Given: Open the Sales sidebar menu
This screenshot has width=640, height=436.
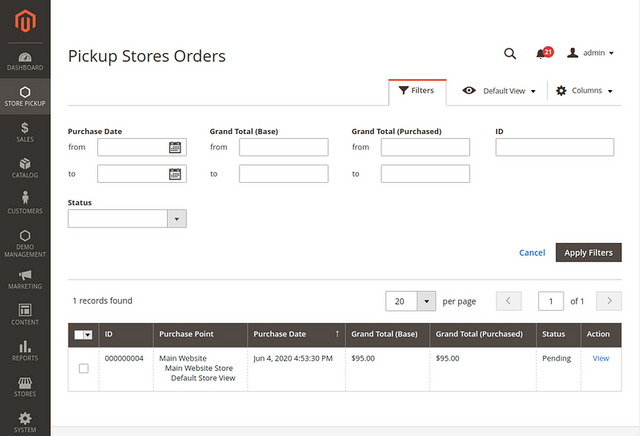Looking at the screenshot, I should coord(25,132).
